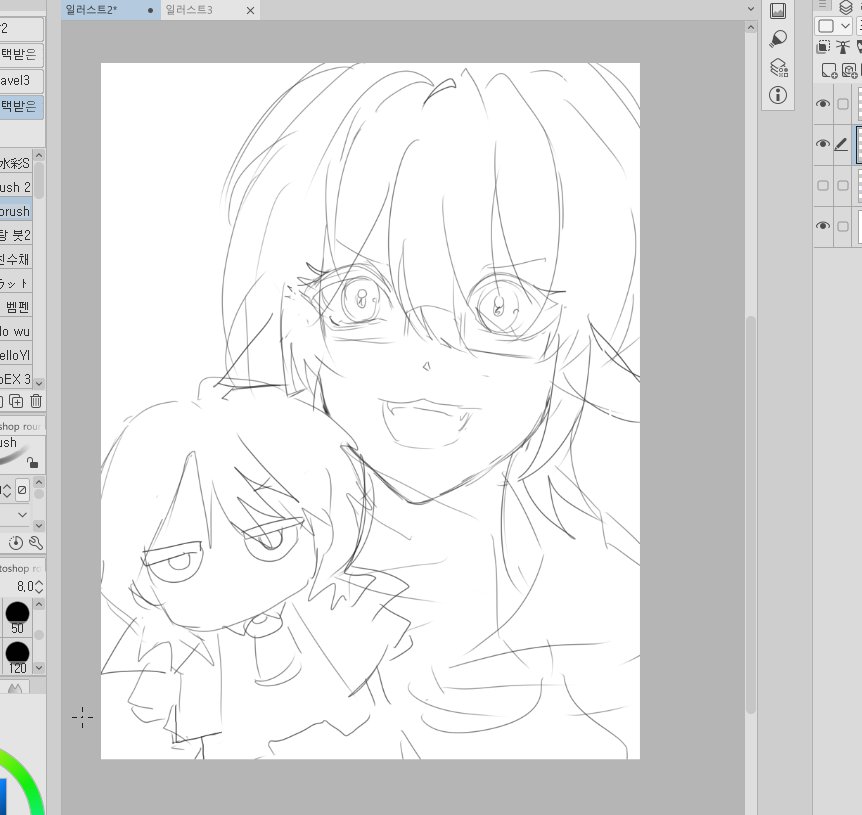The height and width of the screenshot is (815, 862).
Task: Reset tool properties to initial settings
Action: 16,543
